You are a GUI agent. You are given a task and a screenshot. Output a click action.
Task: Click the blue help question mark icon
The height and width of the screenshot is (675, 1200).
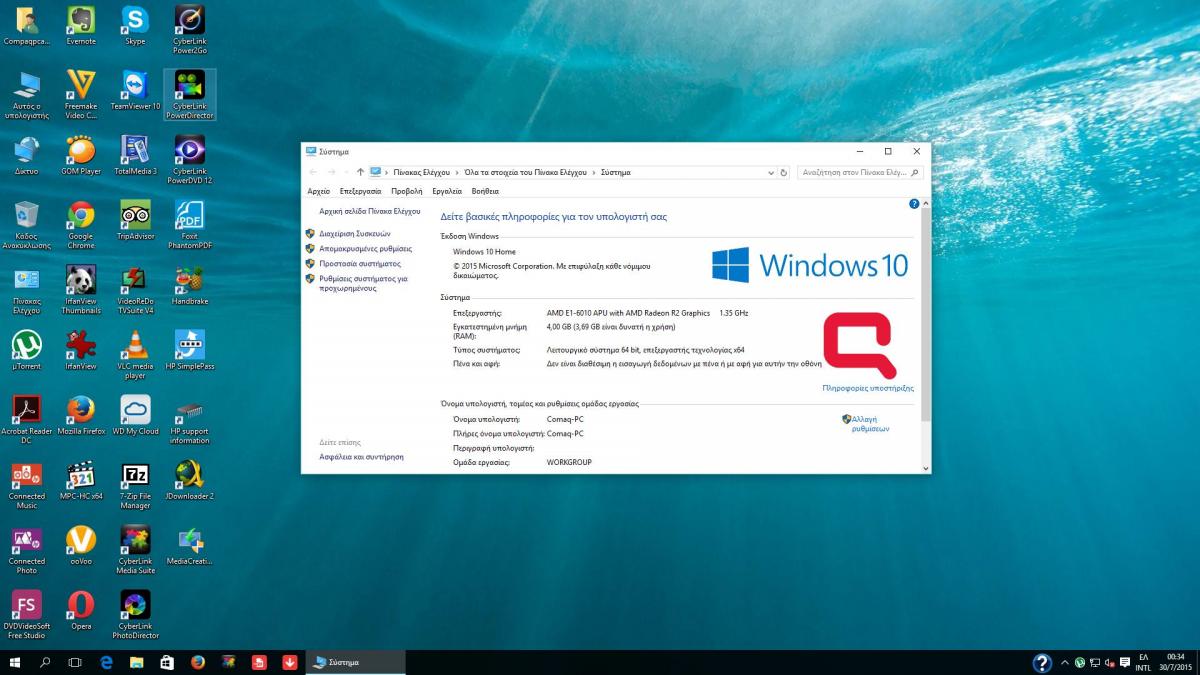(x=914, y=204)
